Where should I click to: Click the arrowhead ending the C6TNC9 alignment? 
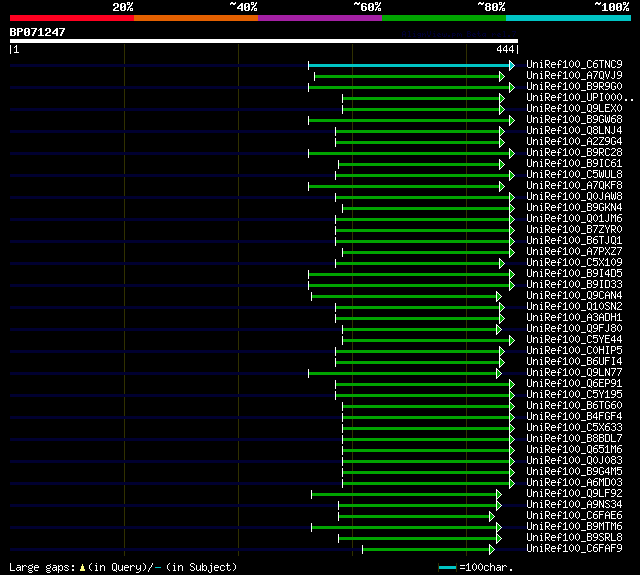(512, 65)
